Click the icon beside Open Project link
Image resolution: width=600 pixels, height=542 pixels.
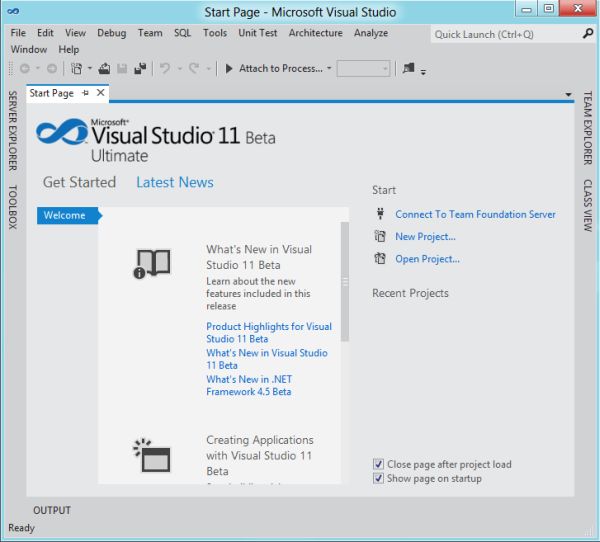380,258
